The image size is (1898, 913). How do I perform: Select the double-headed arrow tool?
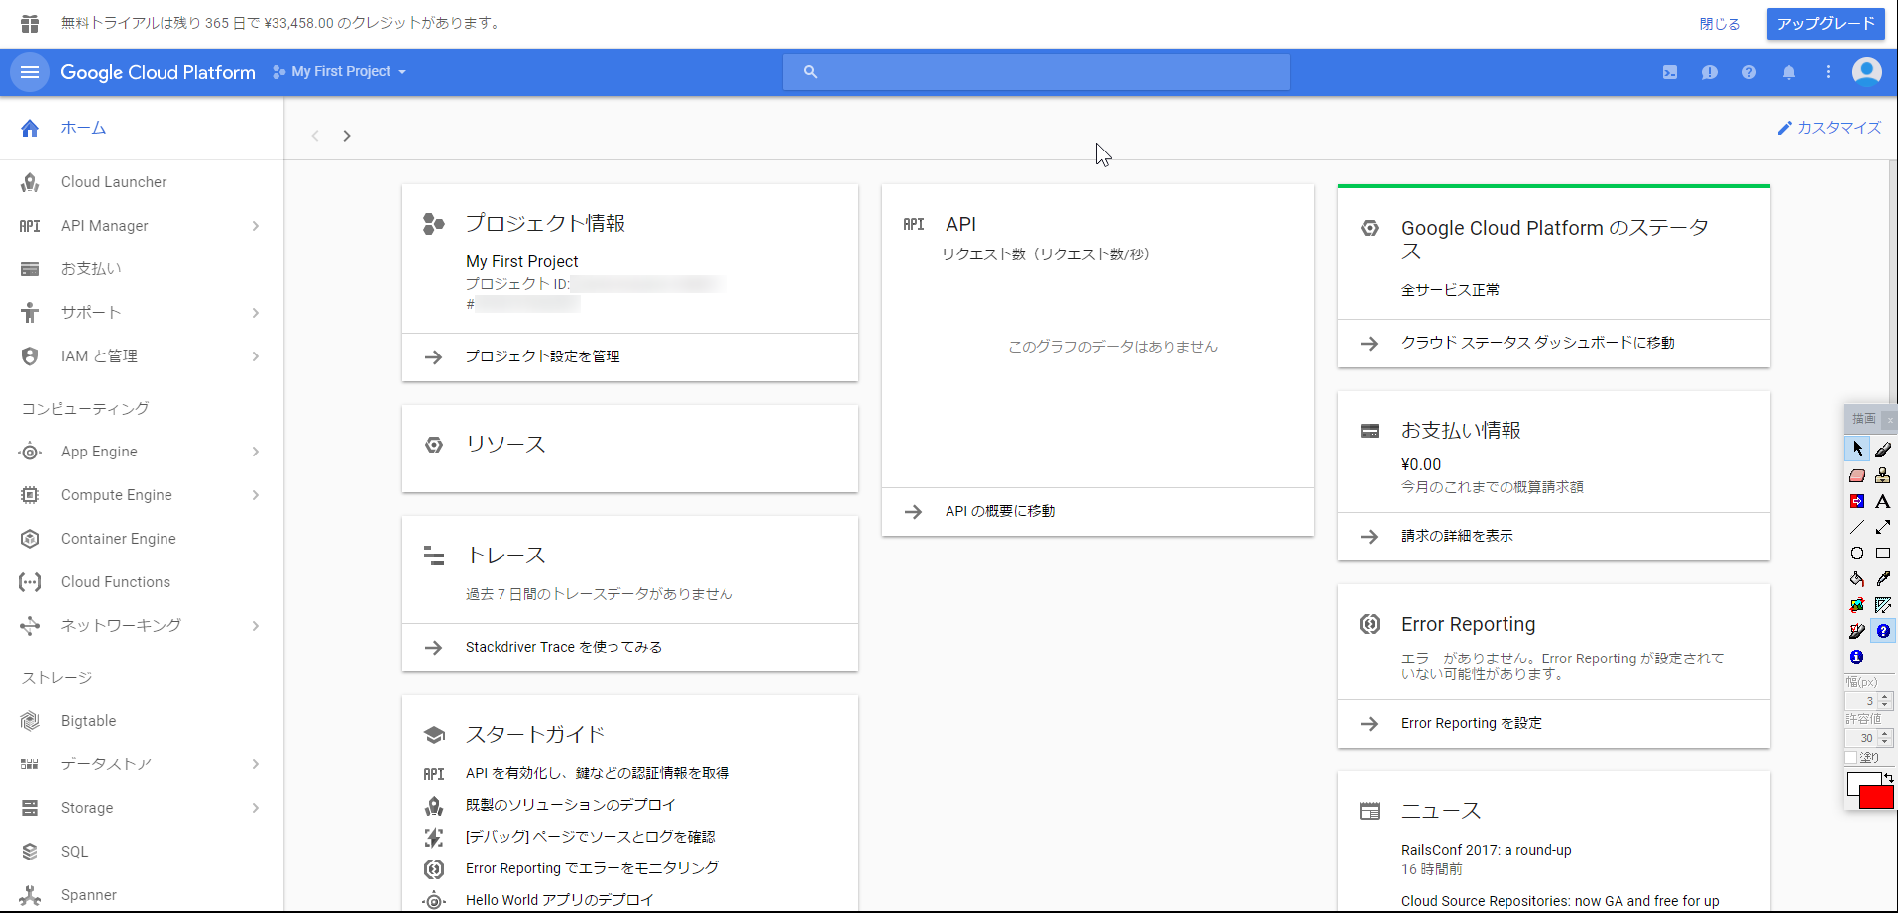pyautogui.click(x=1883, y=527)
